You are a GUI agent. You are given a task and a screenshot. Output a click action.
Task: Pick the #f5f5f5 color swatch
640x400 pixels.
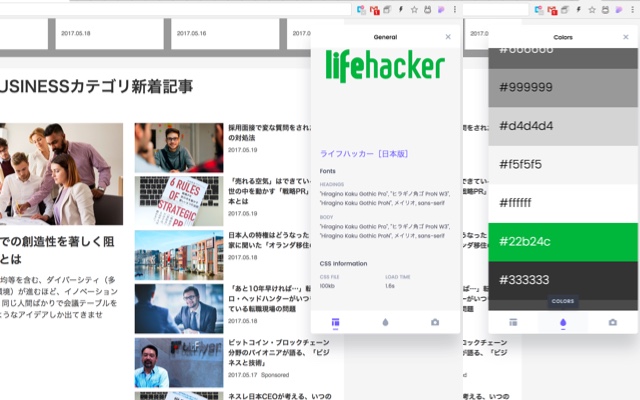pyautogui.click(x=563, y=165)
